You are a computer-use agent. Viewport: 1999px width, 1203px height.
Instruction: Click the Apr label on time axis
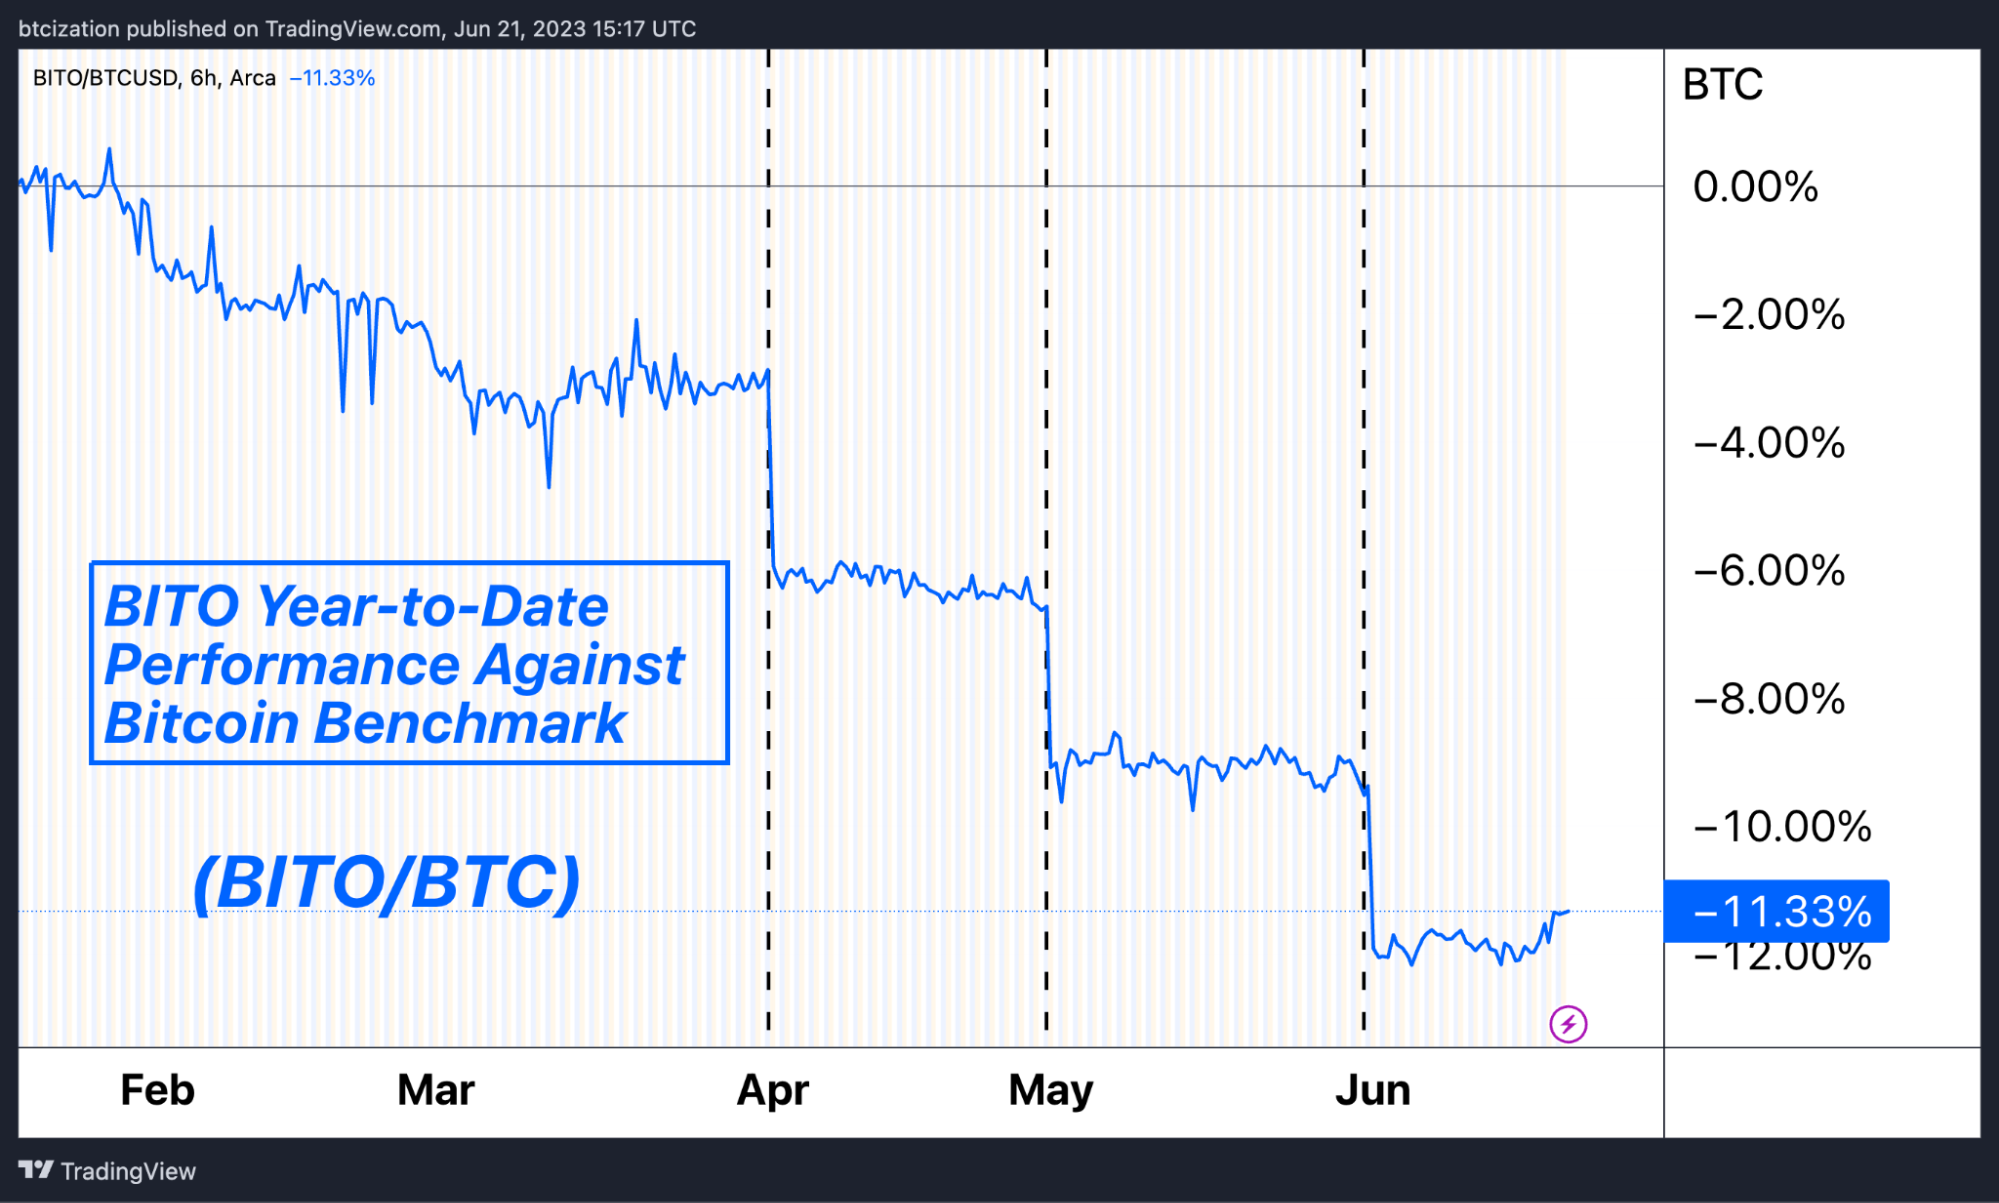pos(773,1090)
